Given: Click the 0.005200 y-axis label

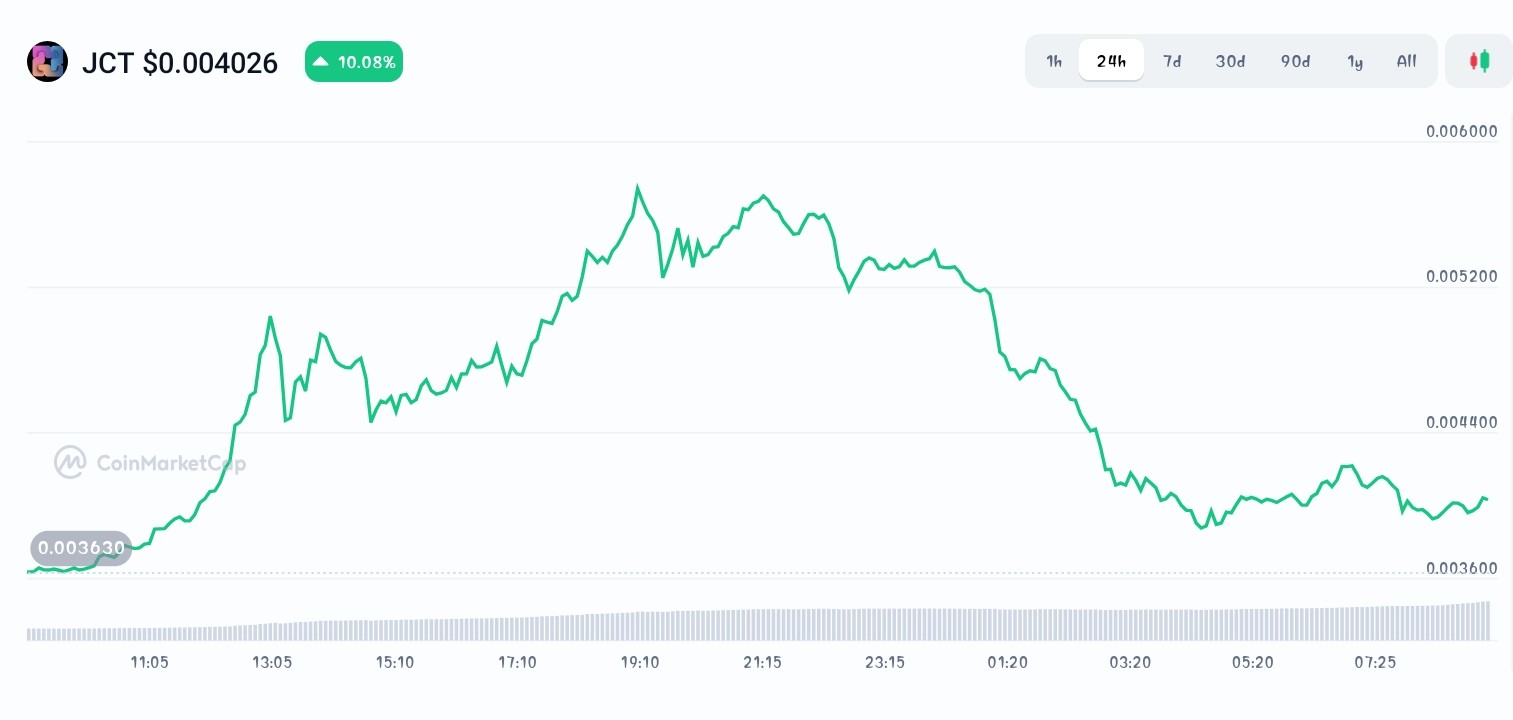Looking at the screenshot, I should (x=1462, y=277).
